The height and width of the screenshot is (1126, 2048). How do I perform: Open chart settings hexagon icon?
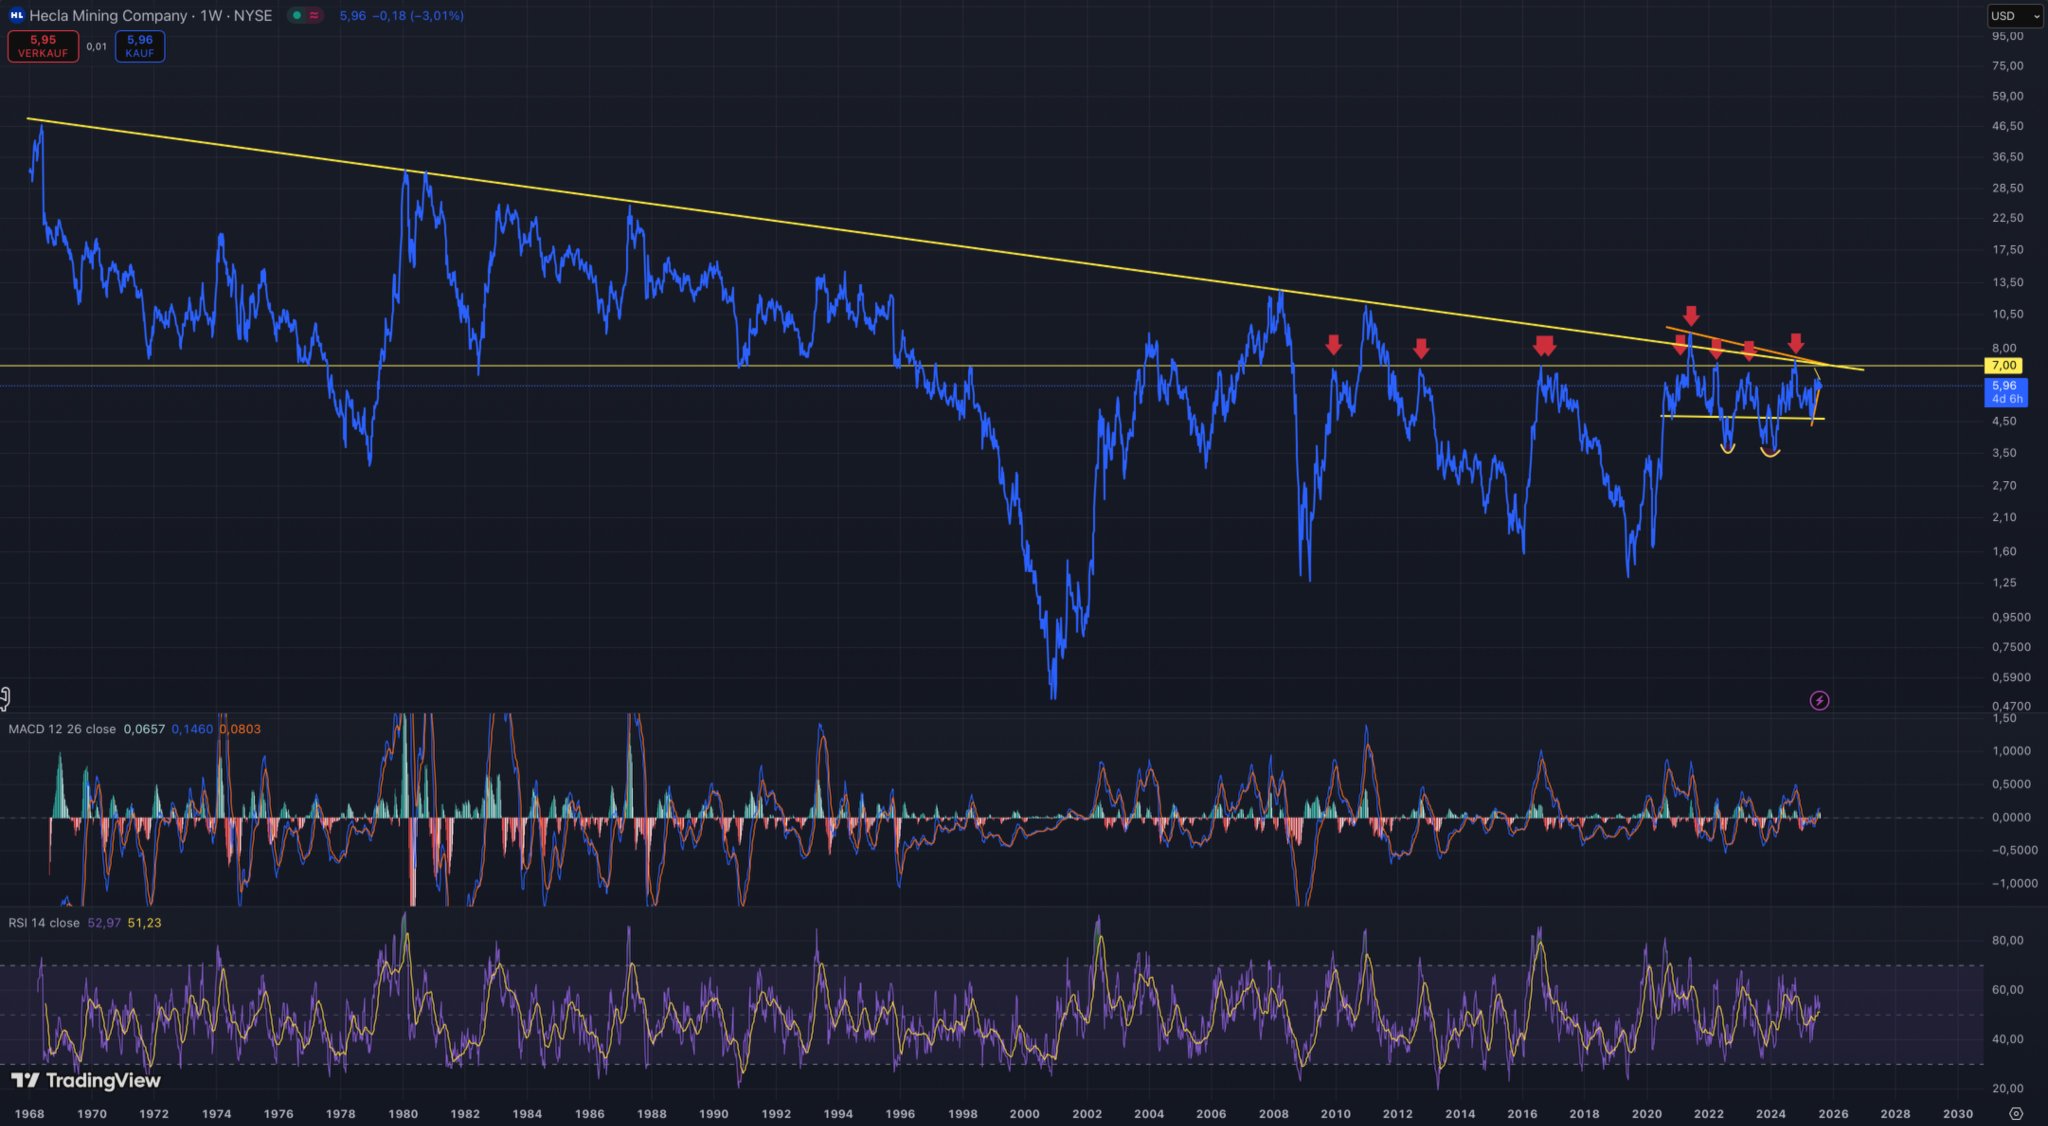coord(2015,1113)
